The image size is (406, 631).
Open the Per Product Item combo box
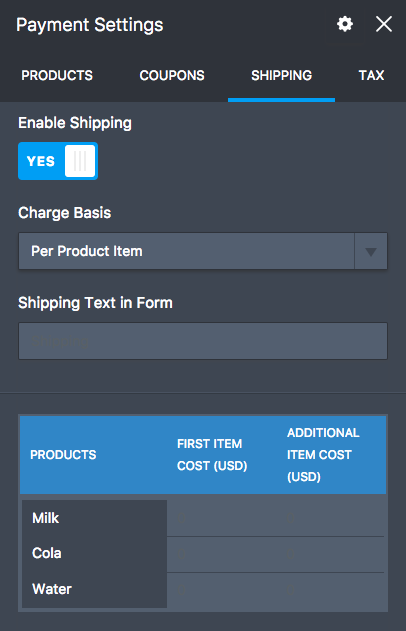pos(203,251)
